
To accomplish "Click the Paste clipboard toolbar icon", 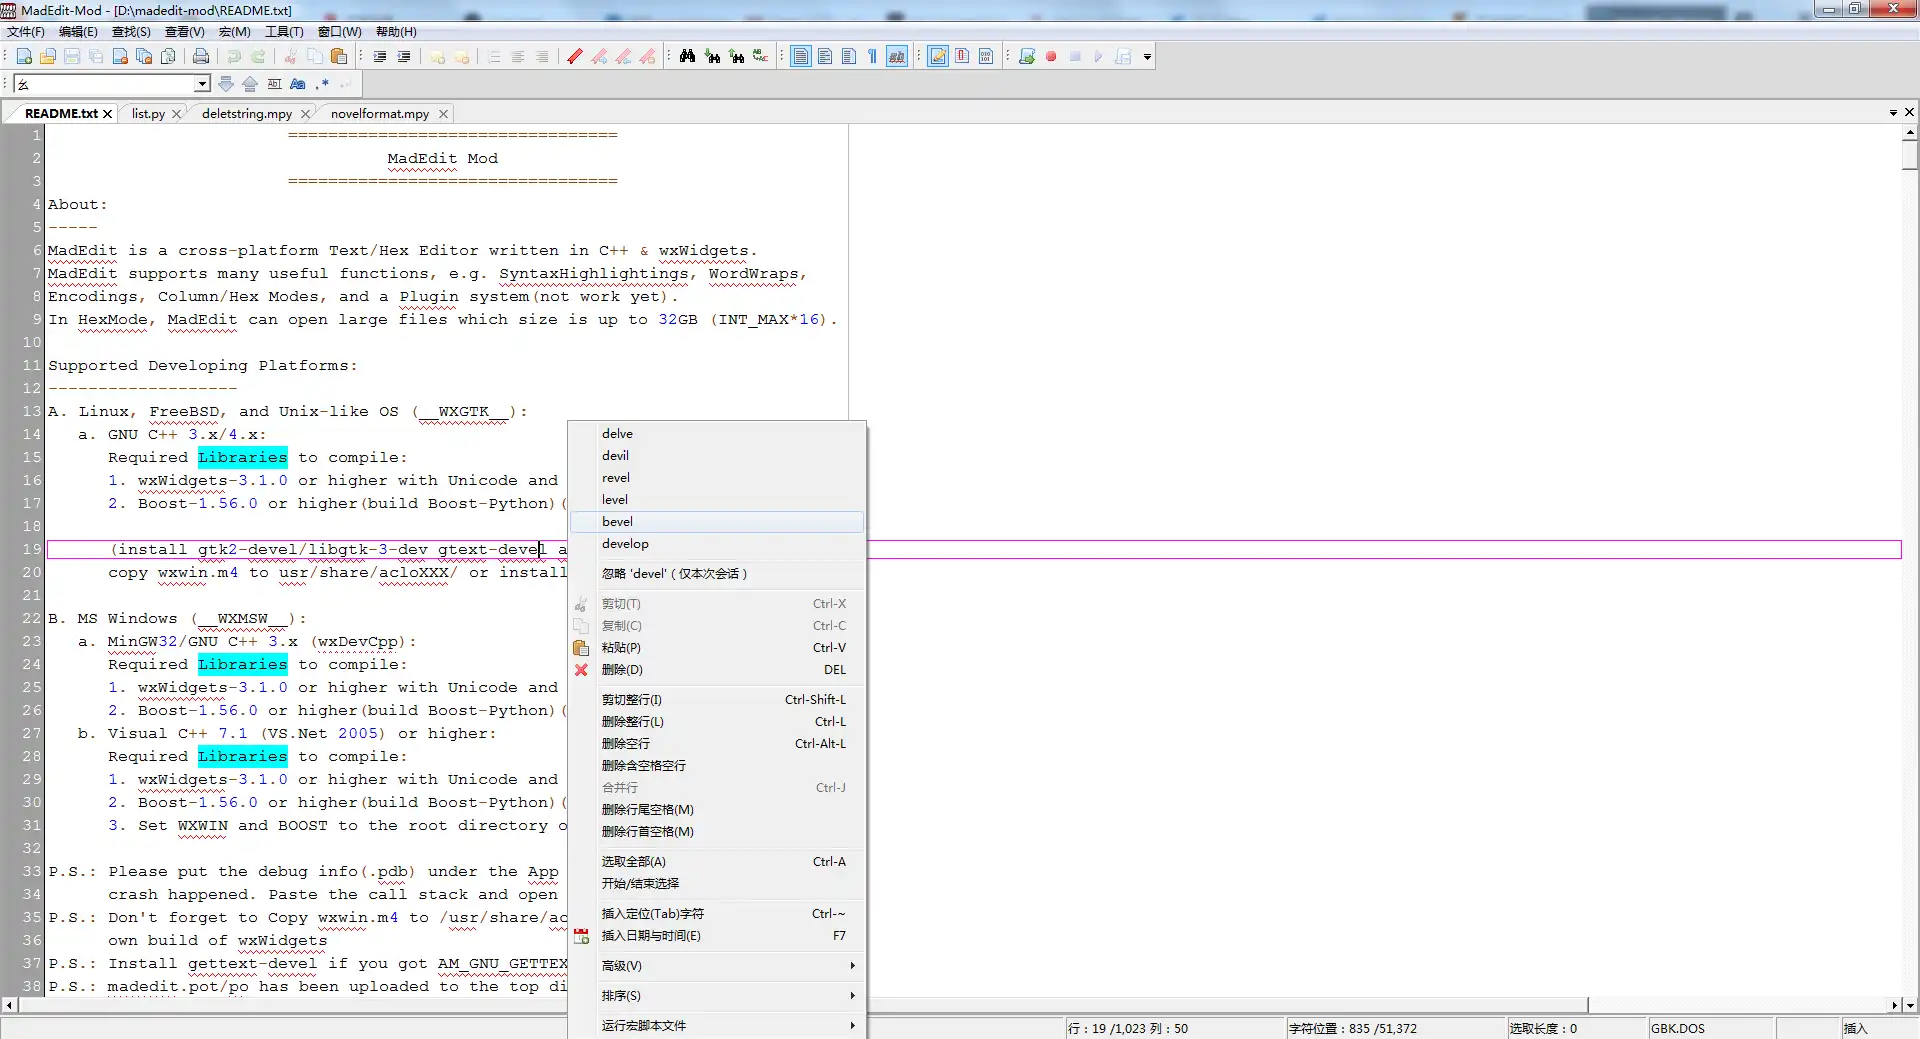I will point(339,57).
